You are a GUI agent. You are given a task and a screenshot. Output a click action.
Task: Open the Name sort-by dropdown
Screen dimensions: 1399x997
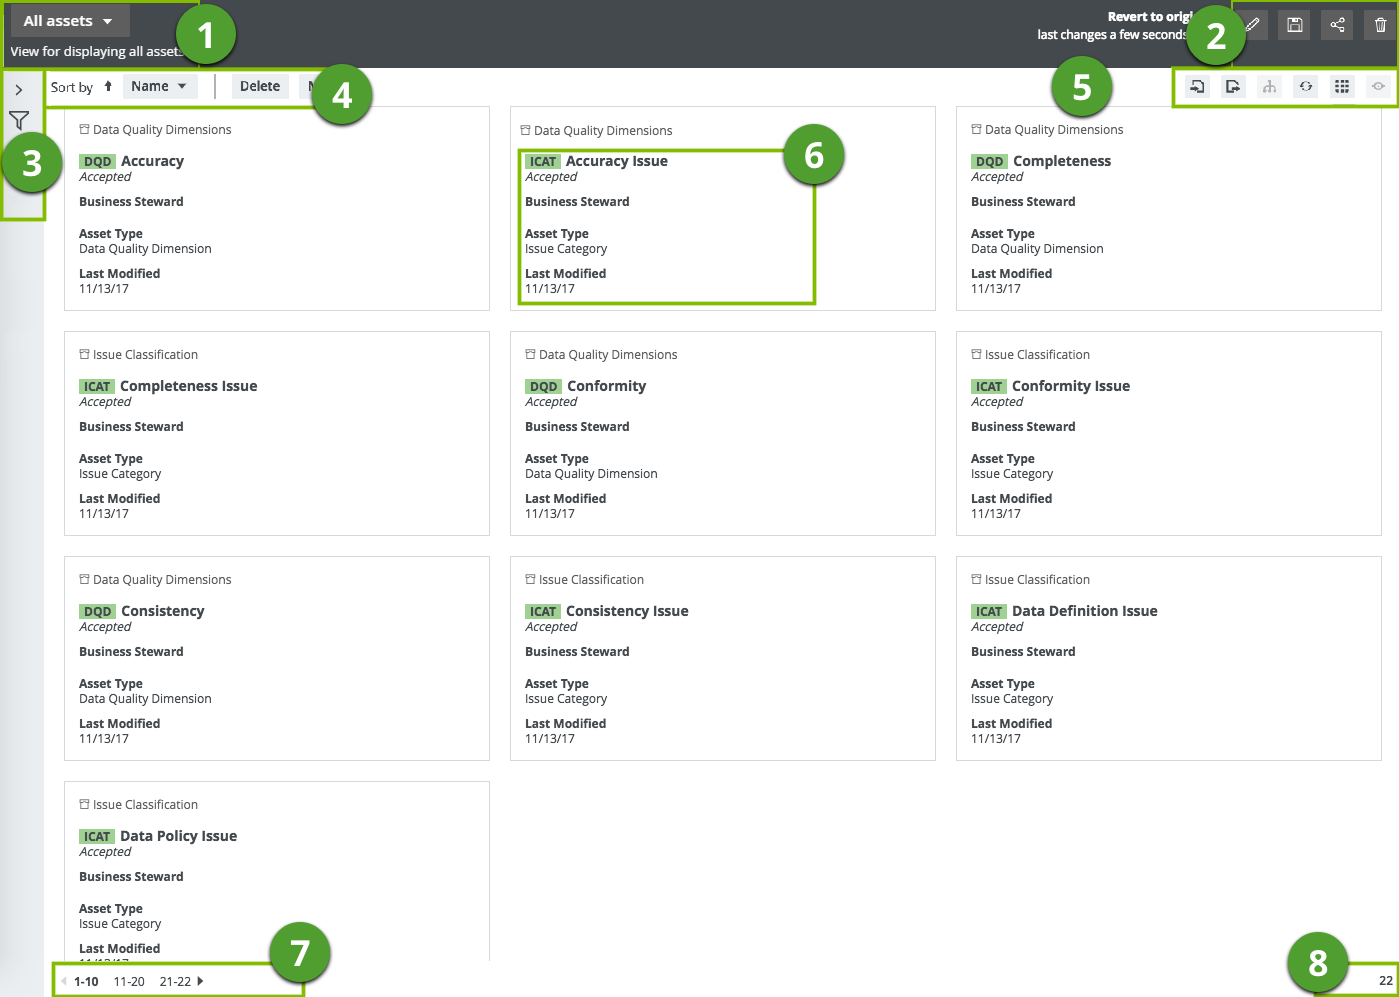pyautogui.click(x=159, y=86)
